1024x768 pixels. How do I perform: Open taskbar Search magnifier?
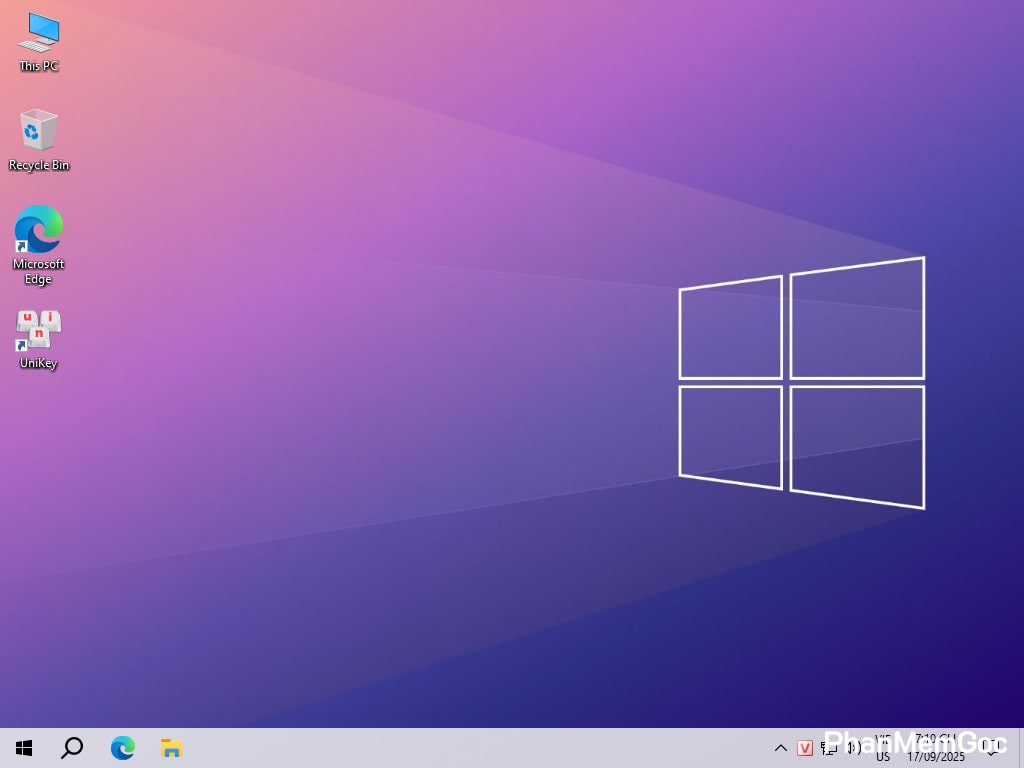tap(72, 748)
